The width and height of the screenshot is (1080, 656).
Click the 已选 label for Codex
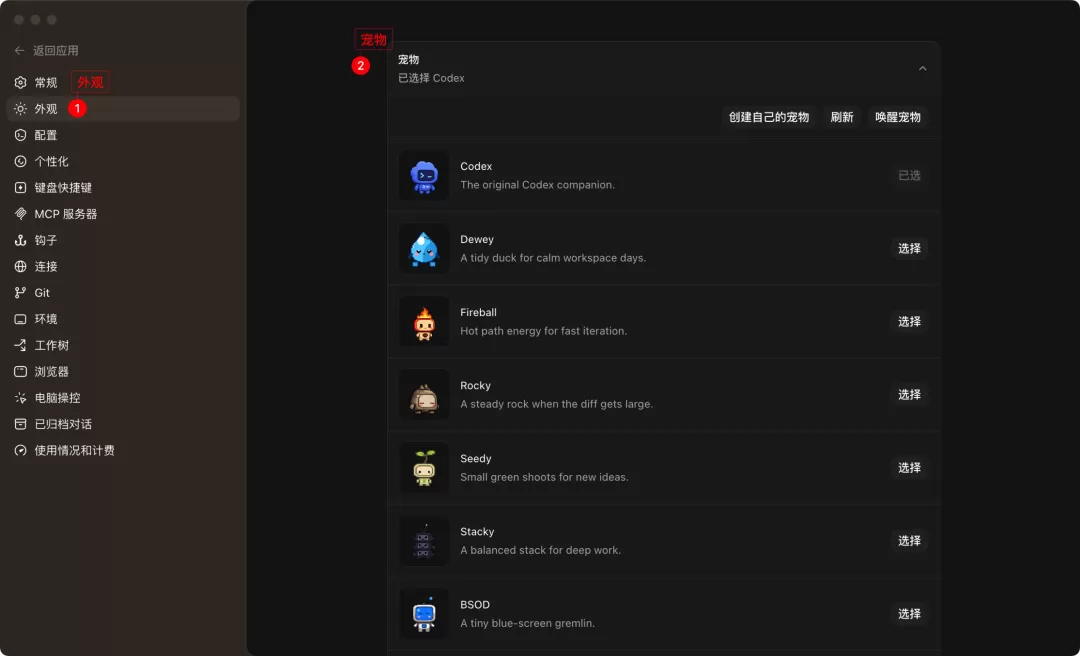(909, 175)
